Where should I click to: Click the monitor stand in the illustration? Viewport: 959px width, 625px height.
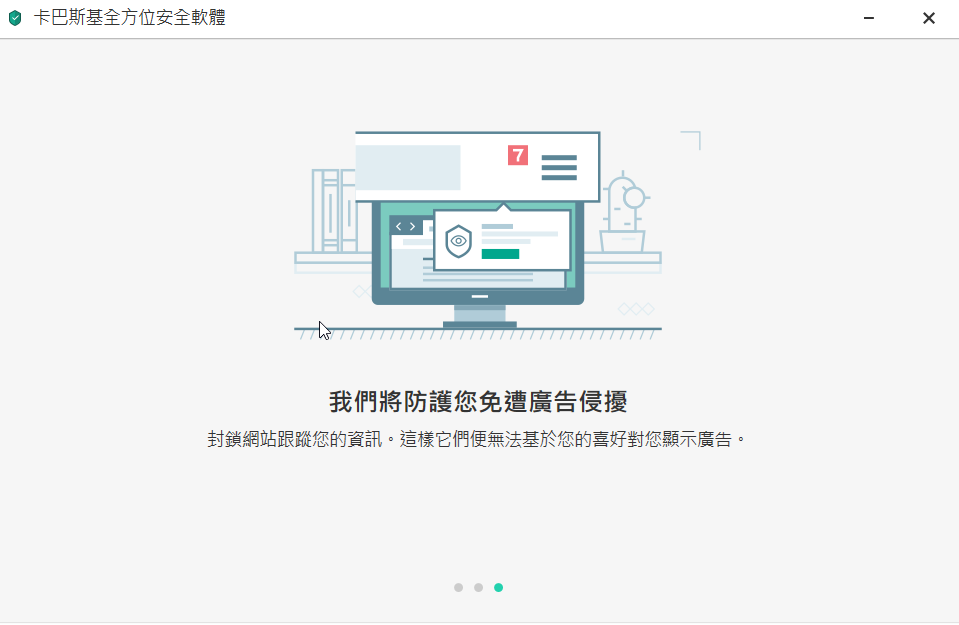pyautogui.click(x=480, y=316)
